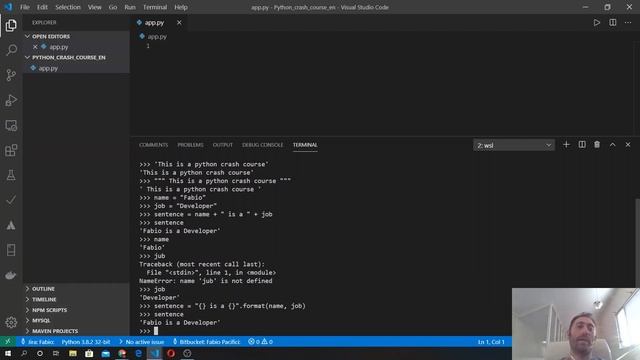Open Windows taskbar search

[24, 353]
